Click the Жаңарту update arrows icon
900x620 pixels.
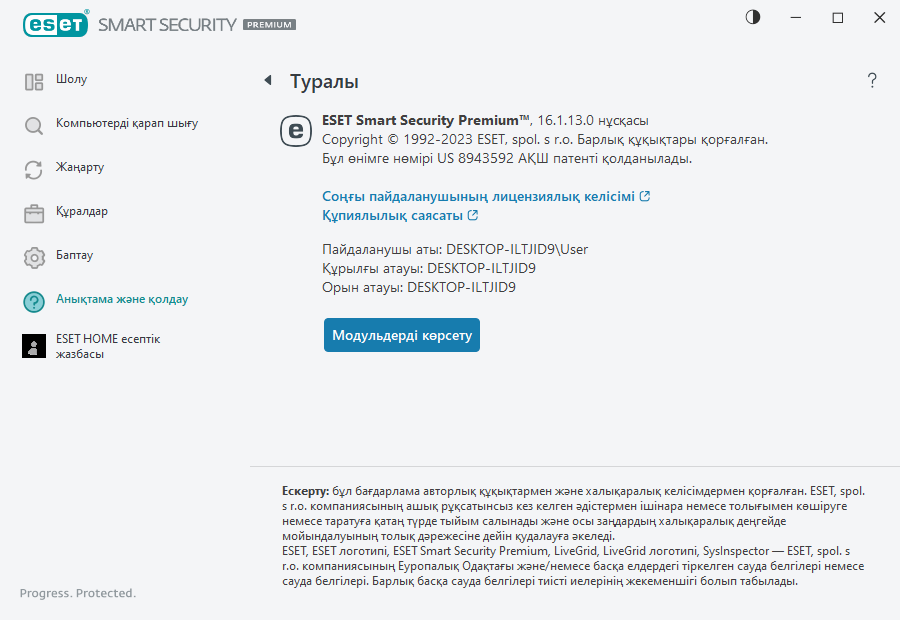pos(34,170)
